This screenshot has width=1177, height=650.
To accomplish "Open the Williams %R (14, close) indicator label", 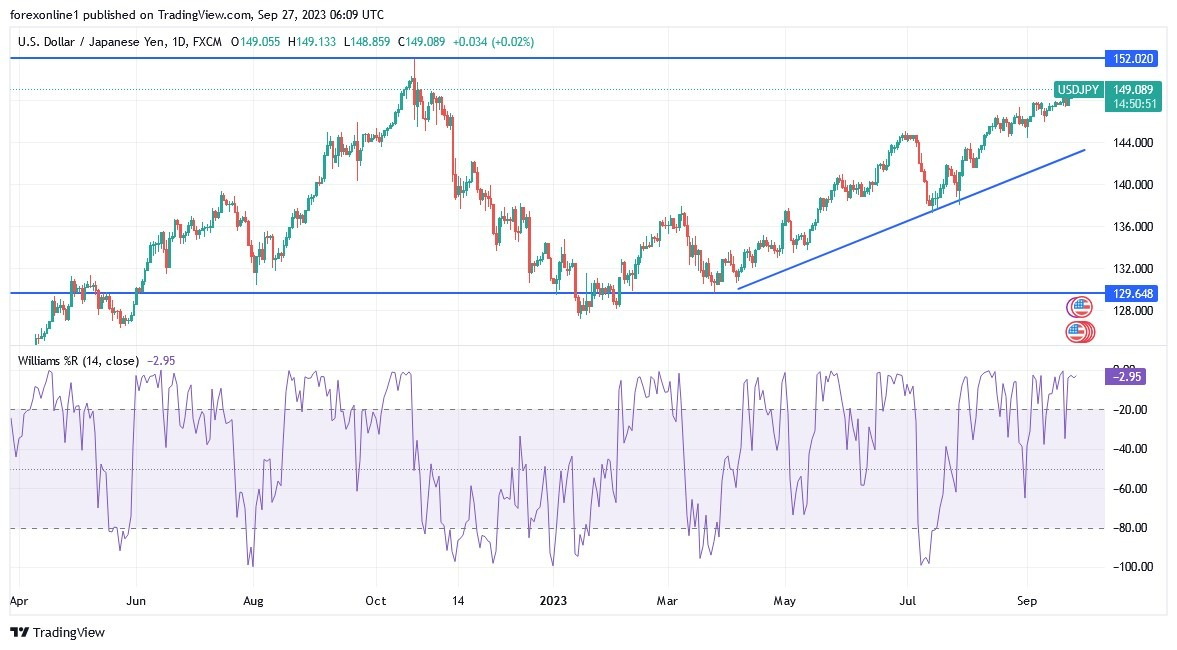I will coord(80,360).
